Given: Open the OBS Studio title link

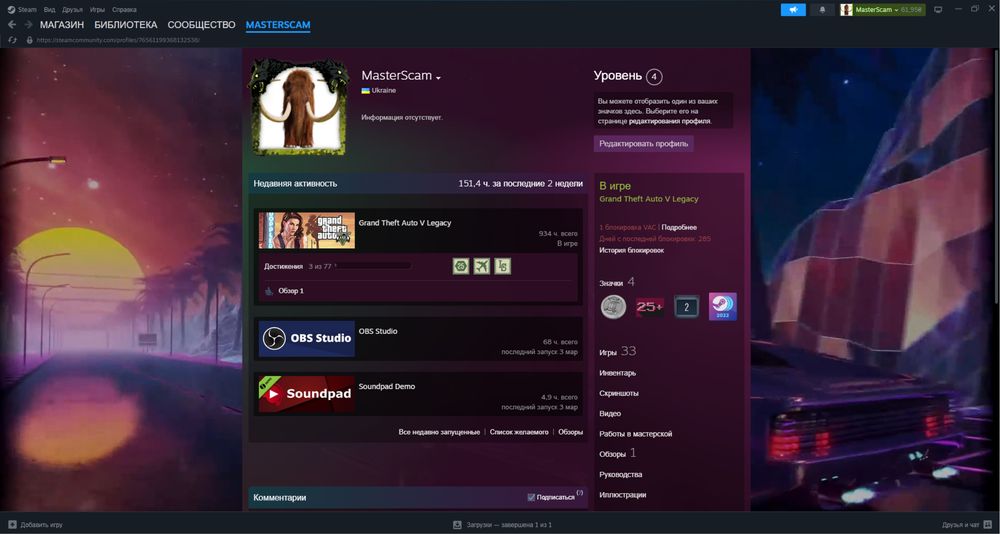Looking at the screenshot, I should tap(378, 331).
